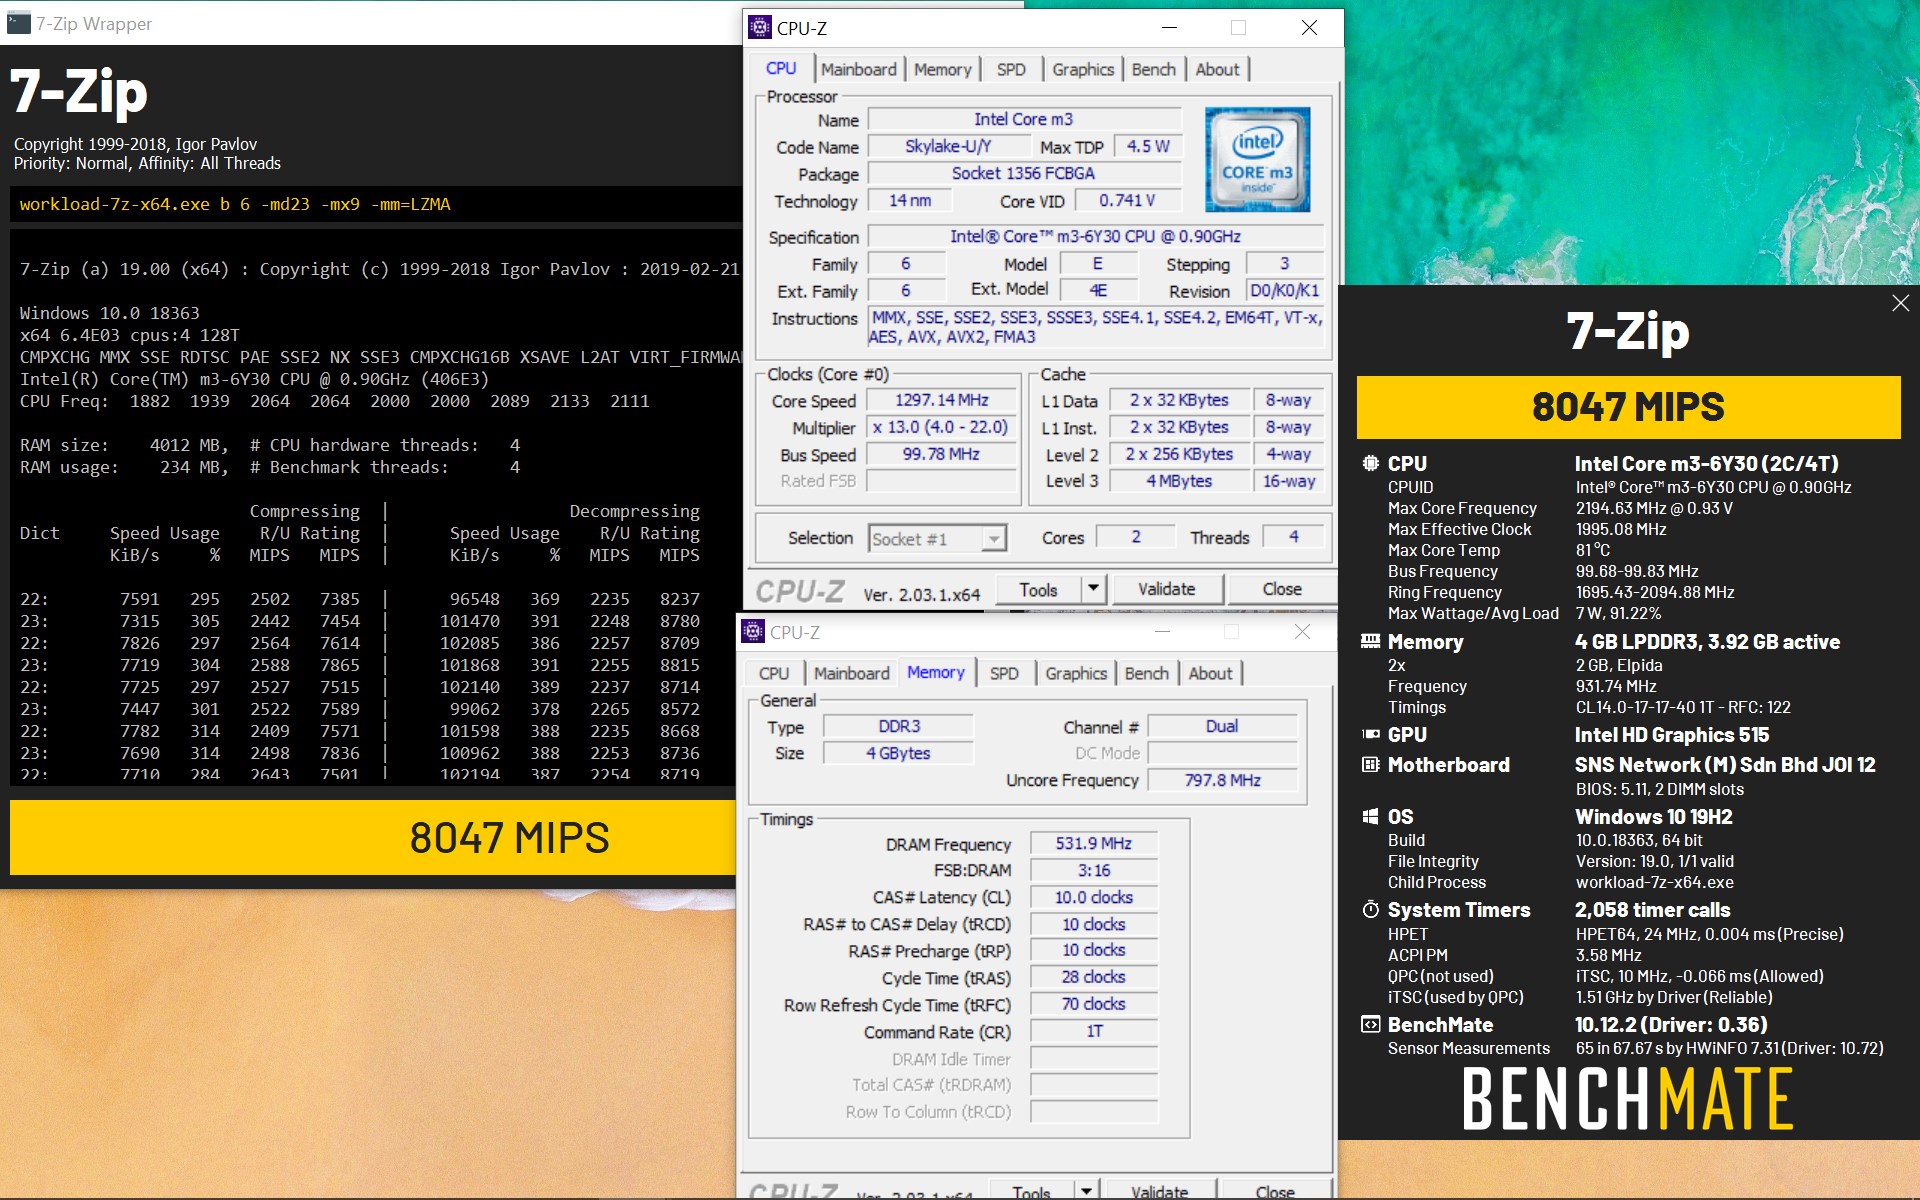The height and width of the screenshot is (1200, 1920).
Task: Select the Memory tab in lower CPU-Z window
Action: (936, 672)
